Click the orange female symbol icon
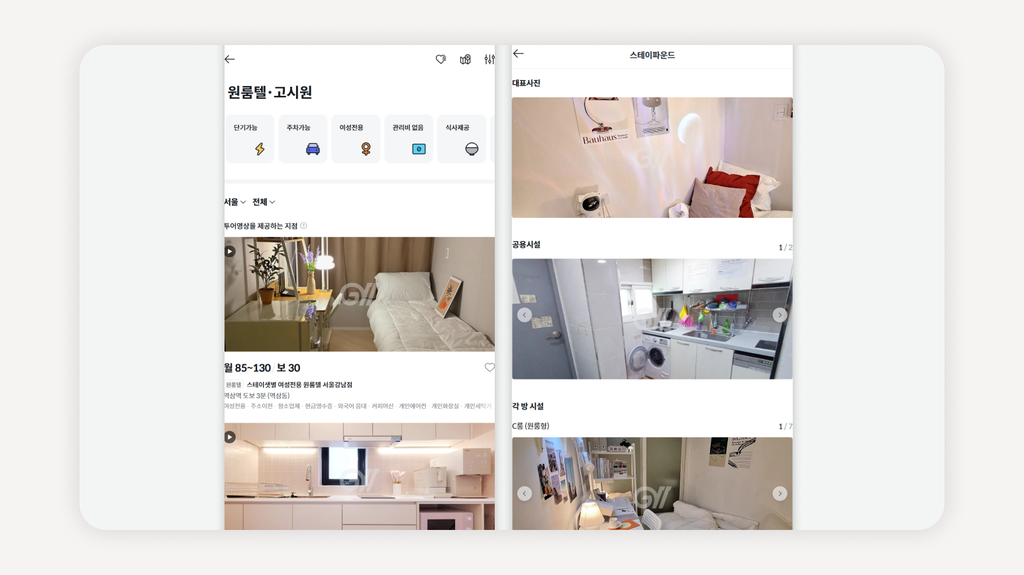1024x575 pixels. (366, 149)
